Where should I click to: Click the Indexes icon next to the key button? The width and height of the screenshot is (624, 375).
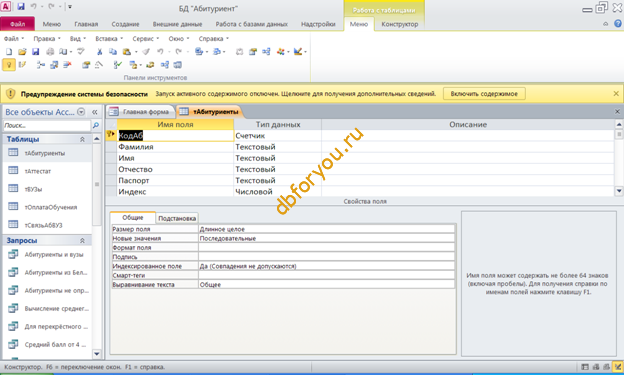point(22,64)
